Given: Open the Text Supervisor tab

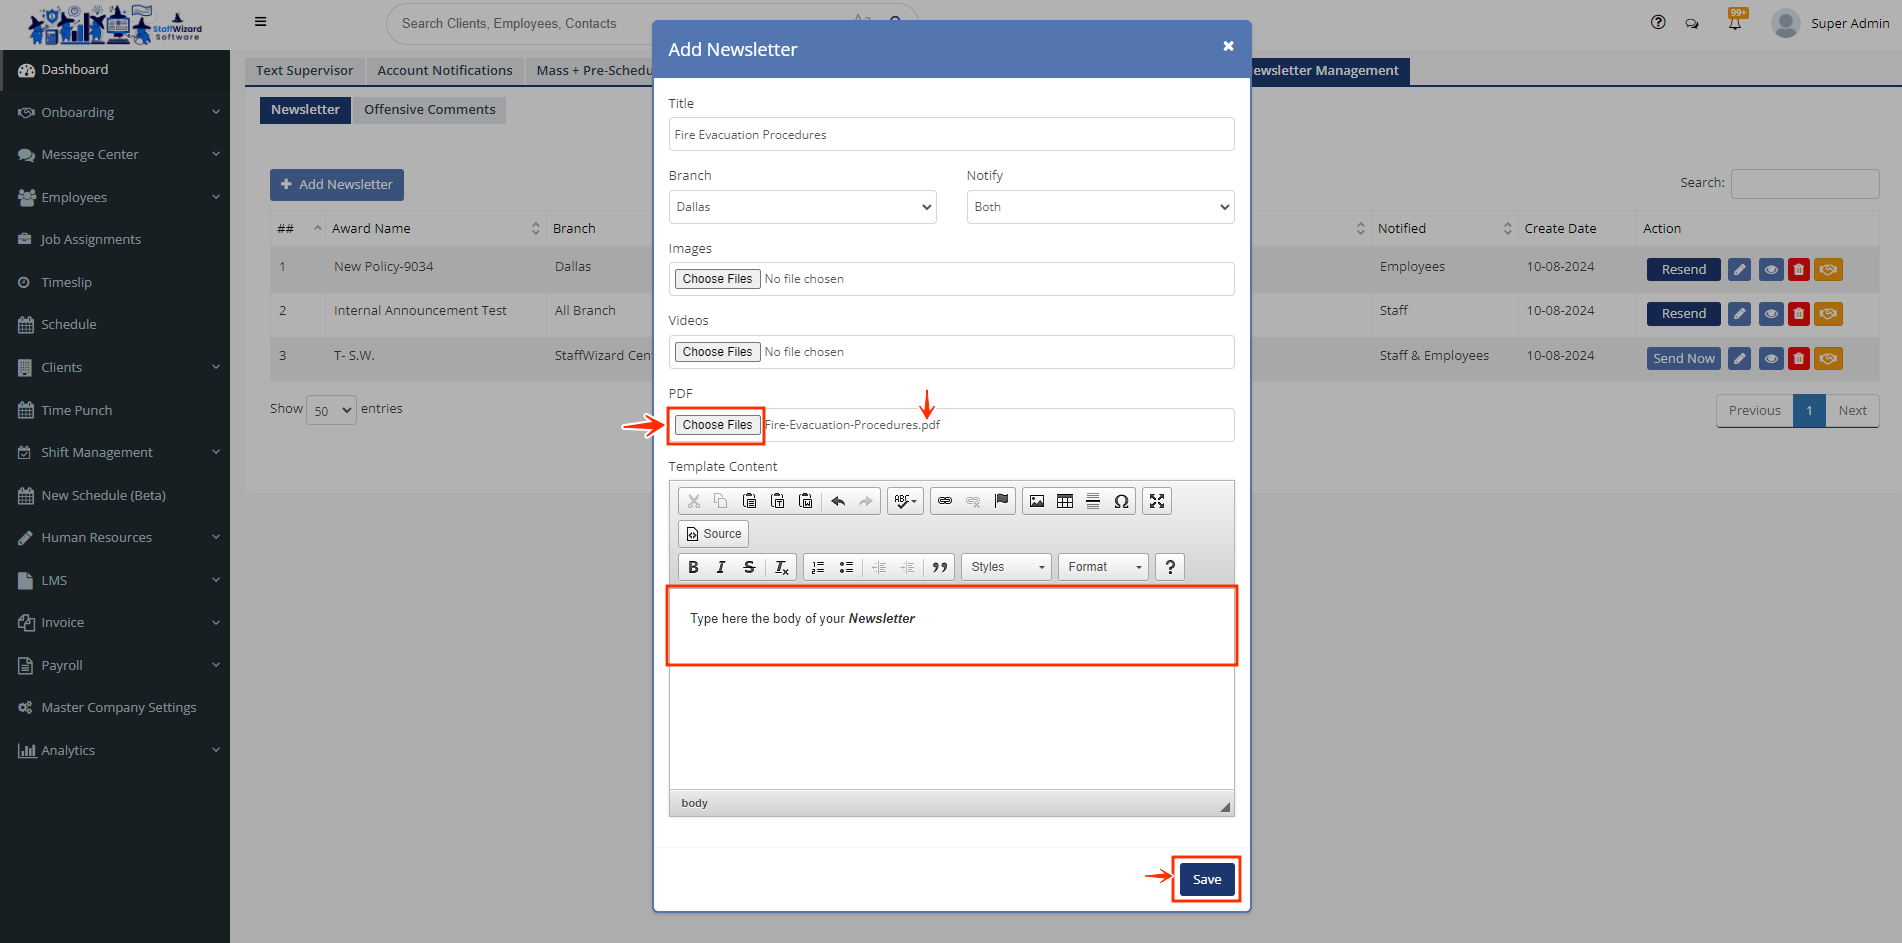Looking at the screenshot, I should pos(304,71).
